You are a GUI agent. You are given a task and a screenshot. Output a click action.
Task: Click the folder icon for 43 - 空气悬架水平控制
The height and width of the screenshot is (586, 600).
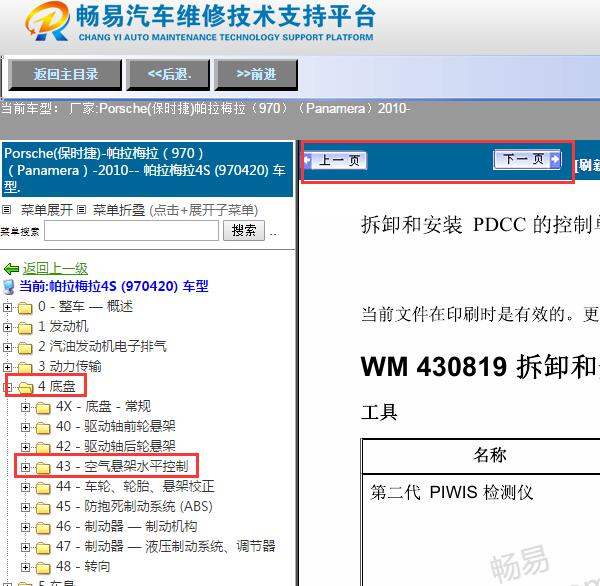[43, 467]
